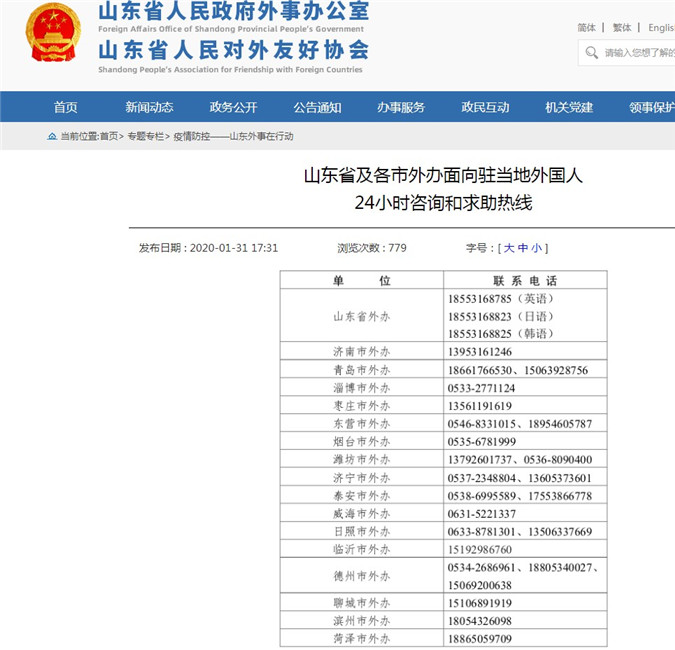Screen dimensions: 675x650
Task: Click the 枣庄市外办 cell
Action: point(362,405)
